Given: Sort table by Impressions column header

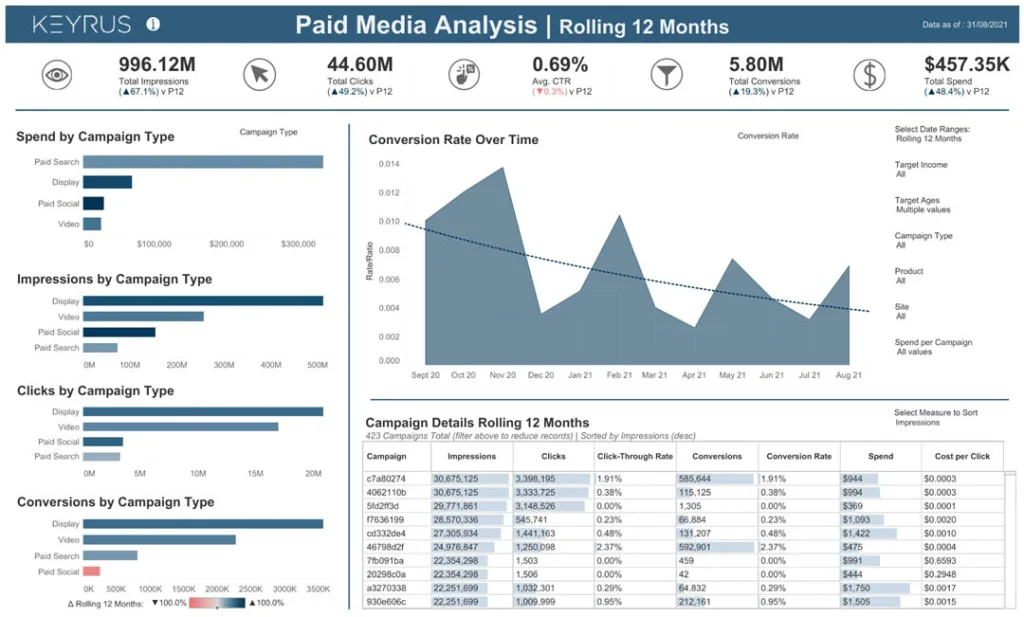Looking at the screenshot, I should pyautogui.click(x=472, y=456).
